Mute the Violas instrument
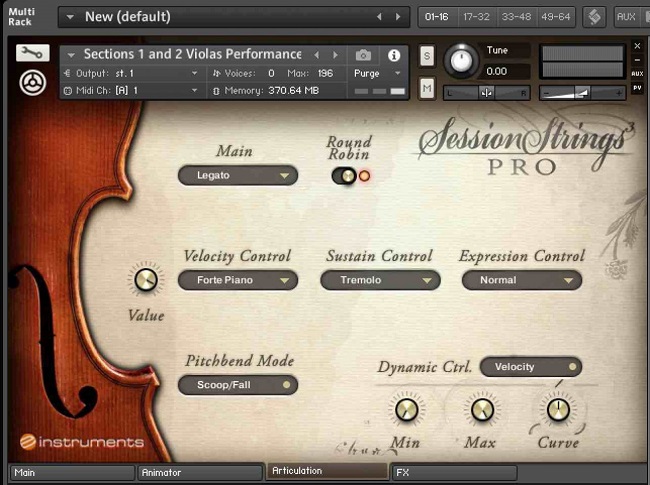The height and width of the screenshot is (485, 650). [427, 88]
